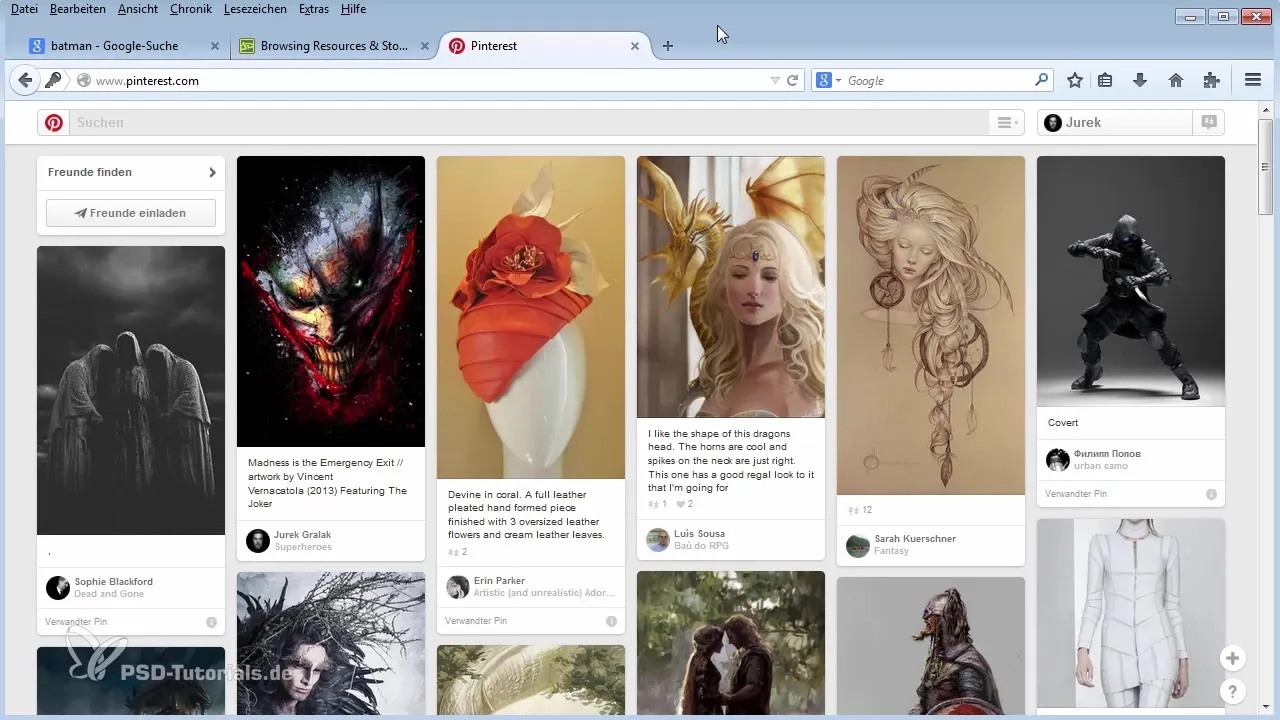Open the coral leather hat pin image
The width and height of the screenshot is (1280, 720).
tap(531, 317)
